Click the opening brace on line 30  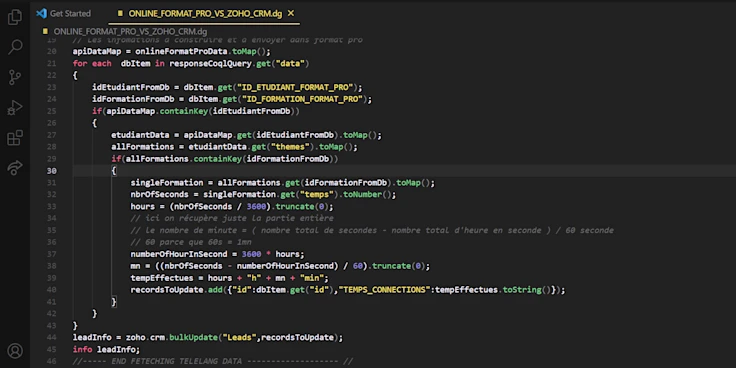click(114, 171)
